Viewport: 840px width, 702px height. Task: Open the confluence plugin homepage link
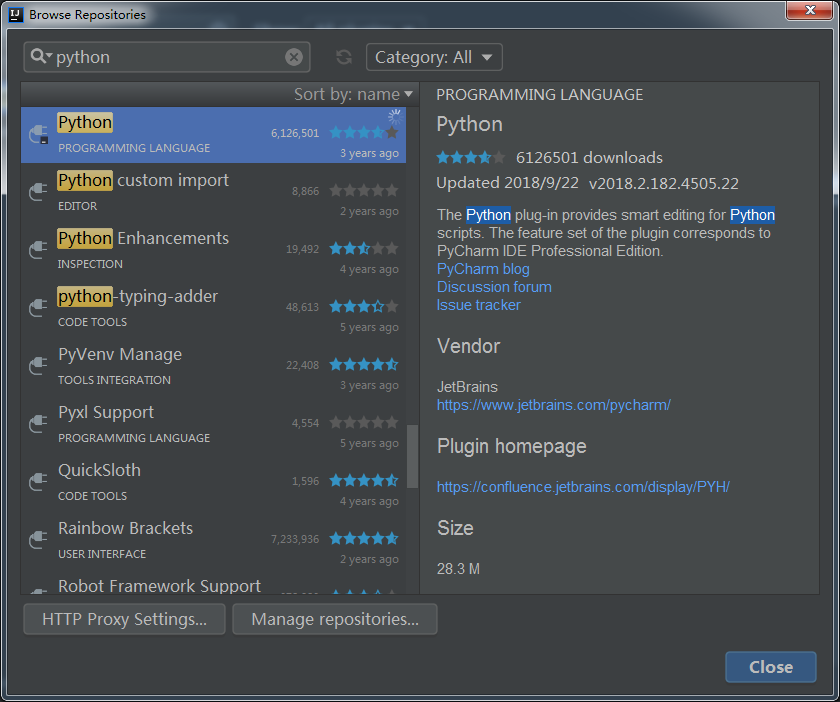583,487
